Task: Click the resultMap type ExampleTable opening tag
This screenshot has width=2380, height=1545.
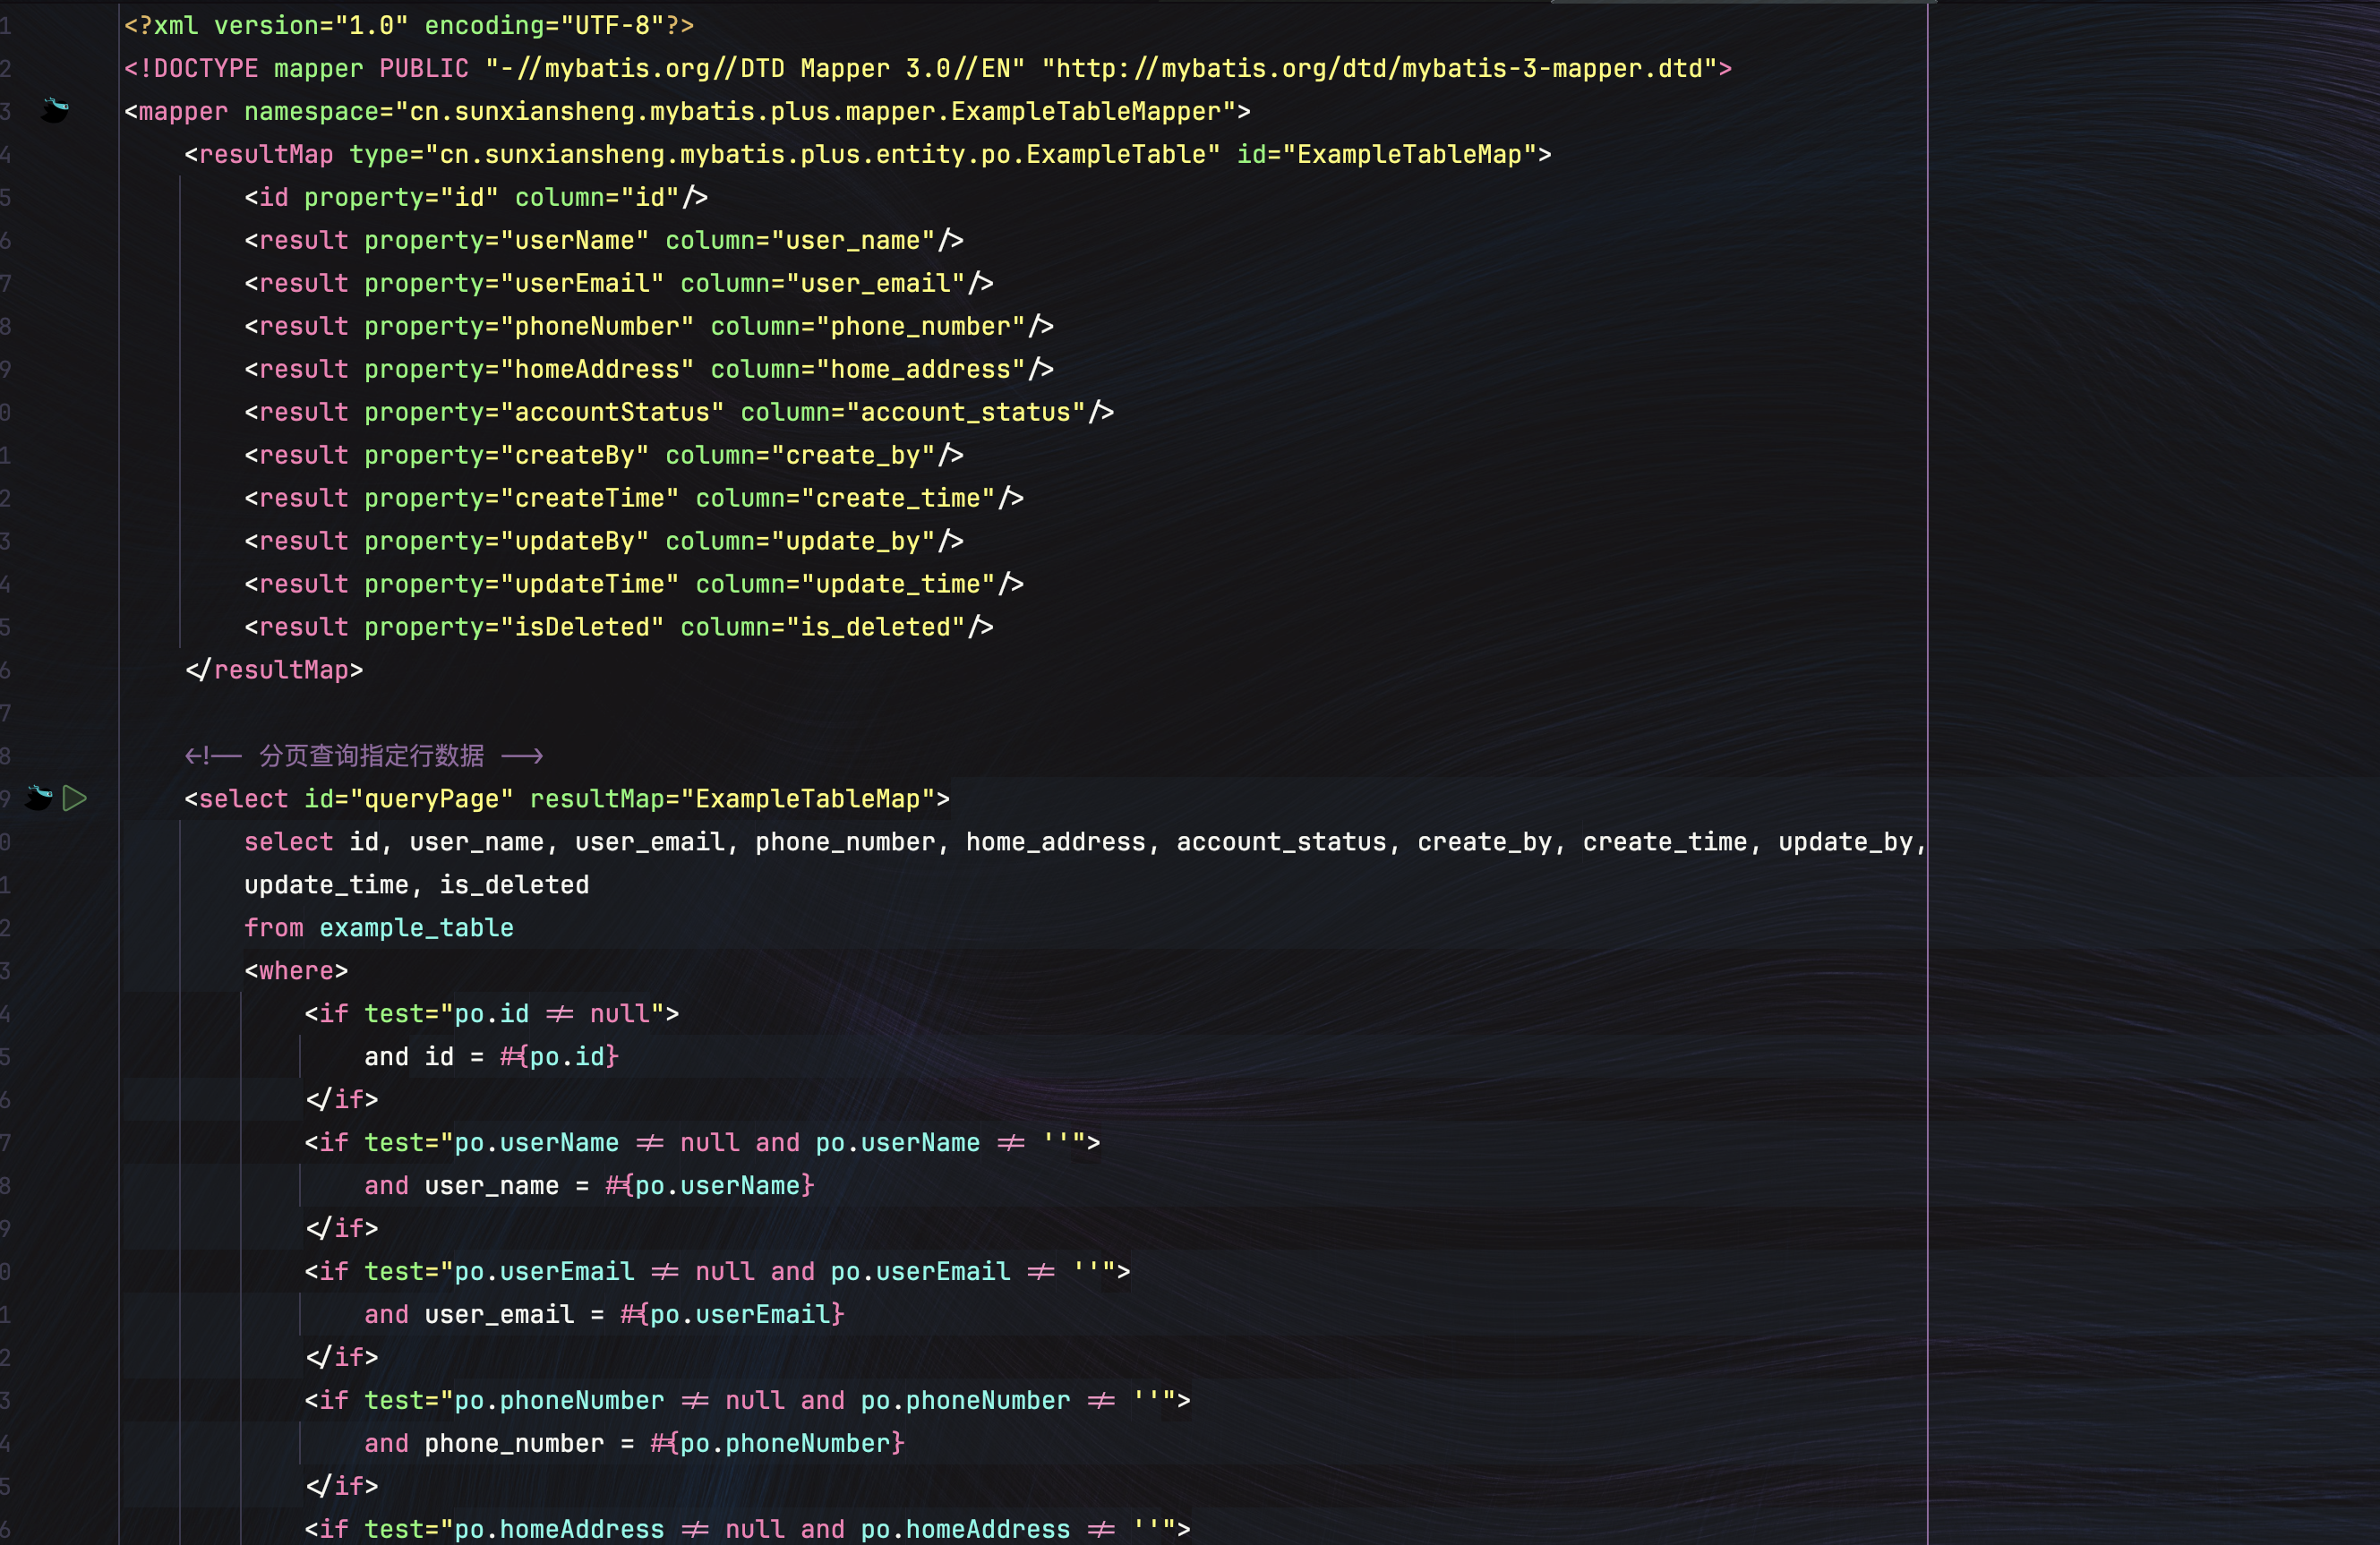Action: click(x=868, y=154)
